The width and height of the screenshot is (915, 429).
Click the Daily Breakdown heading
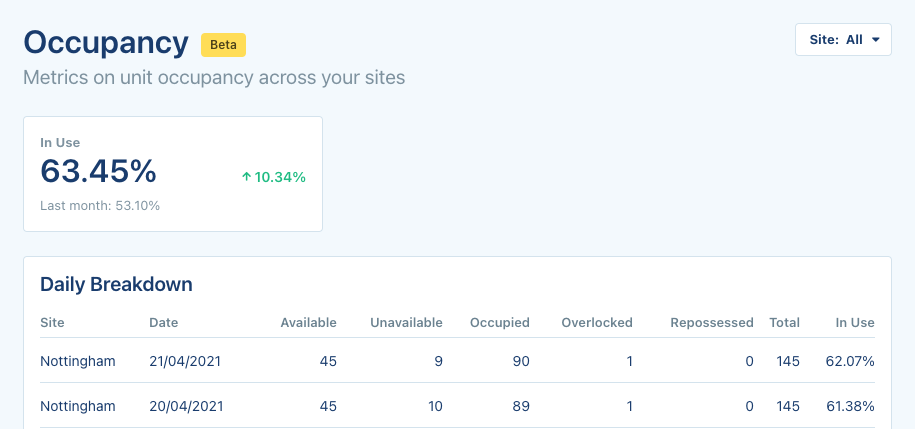[x=116, y=285]
